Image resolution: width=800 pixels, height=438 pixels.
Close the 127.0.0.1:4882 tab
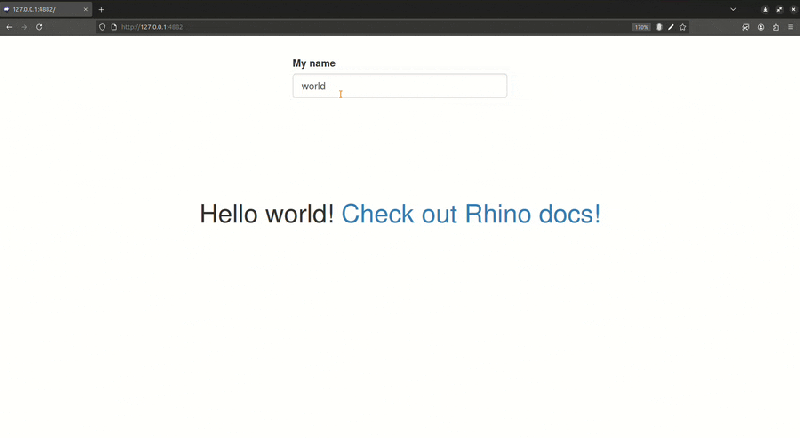coord(86,9)
